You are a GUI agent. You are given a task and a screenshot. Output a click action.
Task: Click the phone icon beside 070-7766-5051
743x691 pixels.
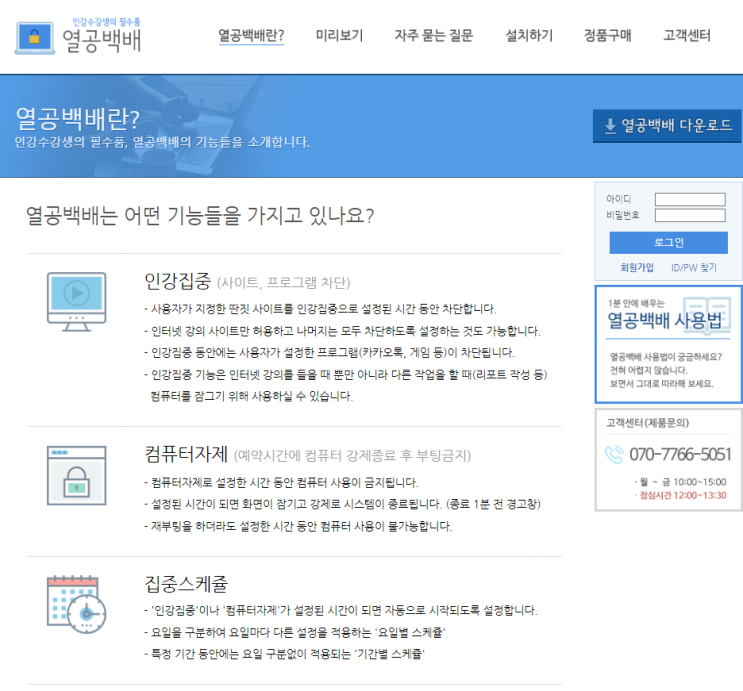(x=614, y=455)
